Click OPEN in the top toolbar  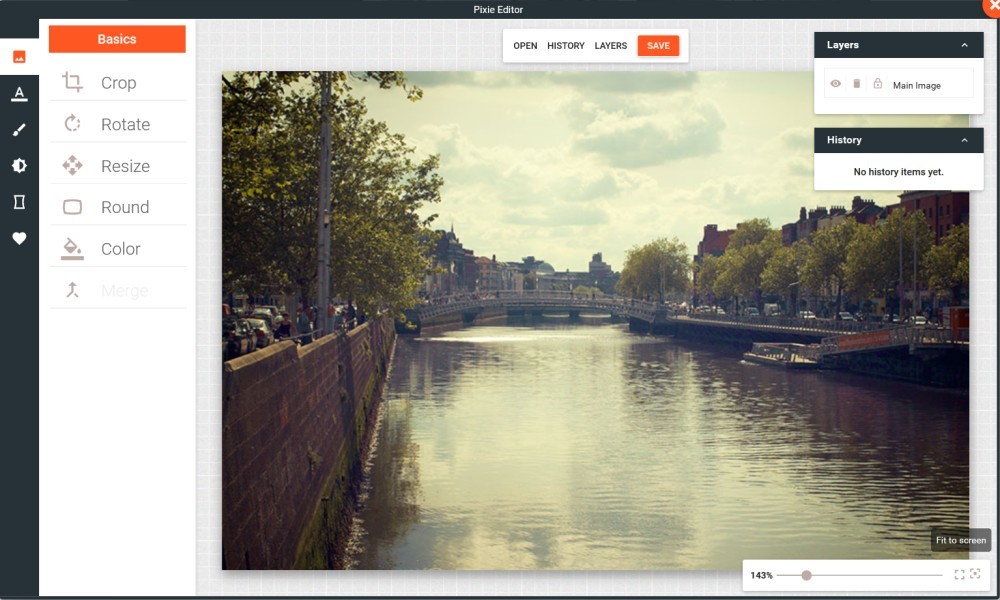(x=525, y=46)
